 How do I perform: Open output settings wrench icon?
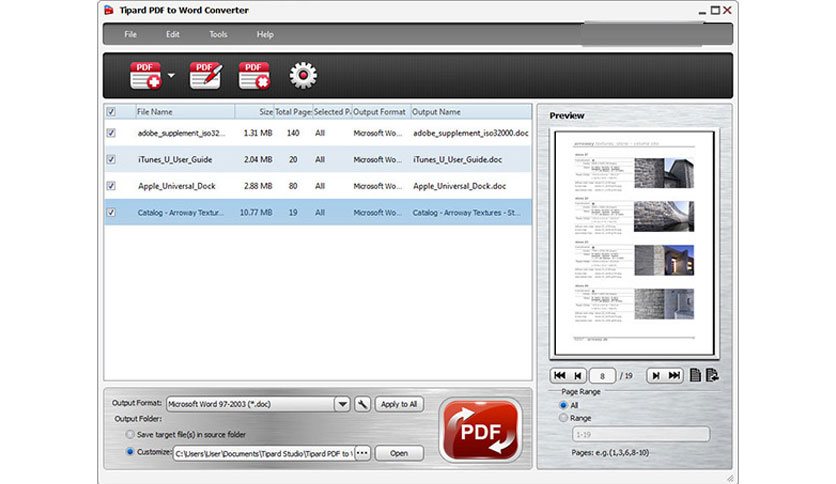coord(363,404)
